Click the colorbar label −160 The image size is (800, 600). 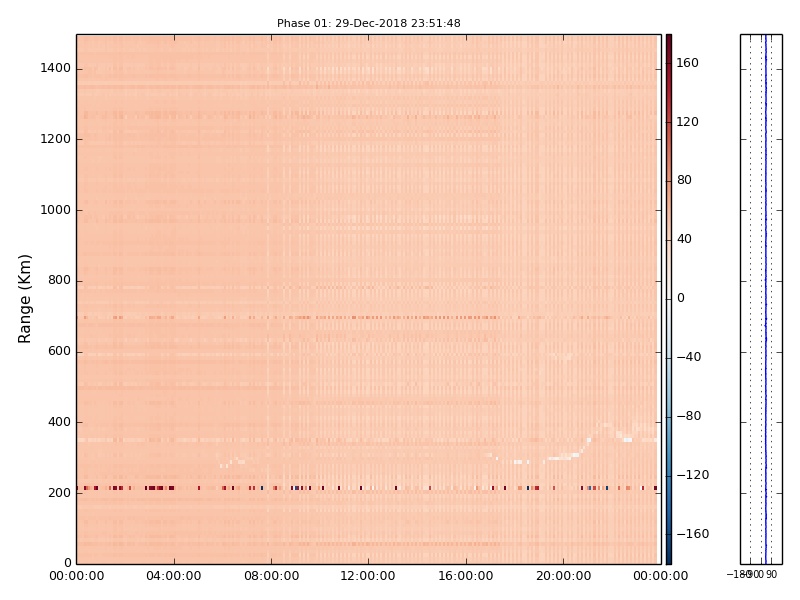(x=692, y=534)
